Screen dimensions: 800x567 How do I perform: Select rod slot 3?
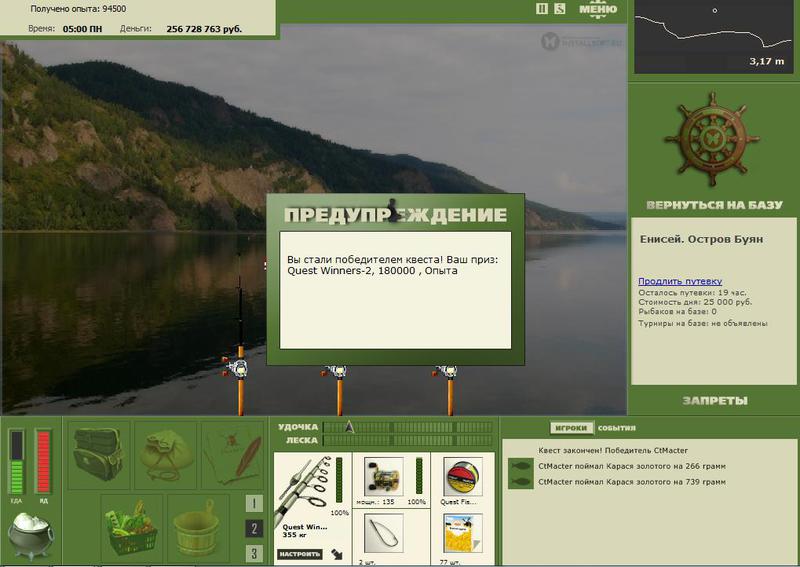pos(254,553)
